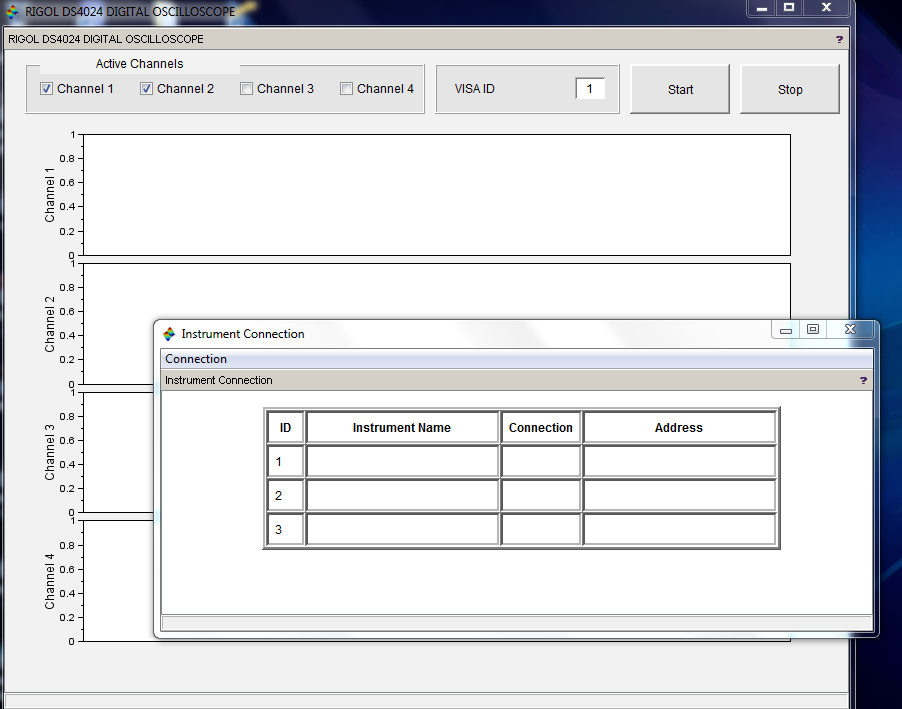Select the Connection cell in row 3
The height and width of the screenshot is (709, 902).
tap(541, 529)
